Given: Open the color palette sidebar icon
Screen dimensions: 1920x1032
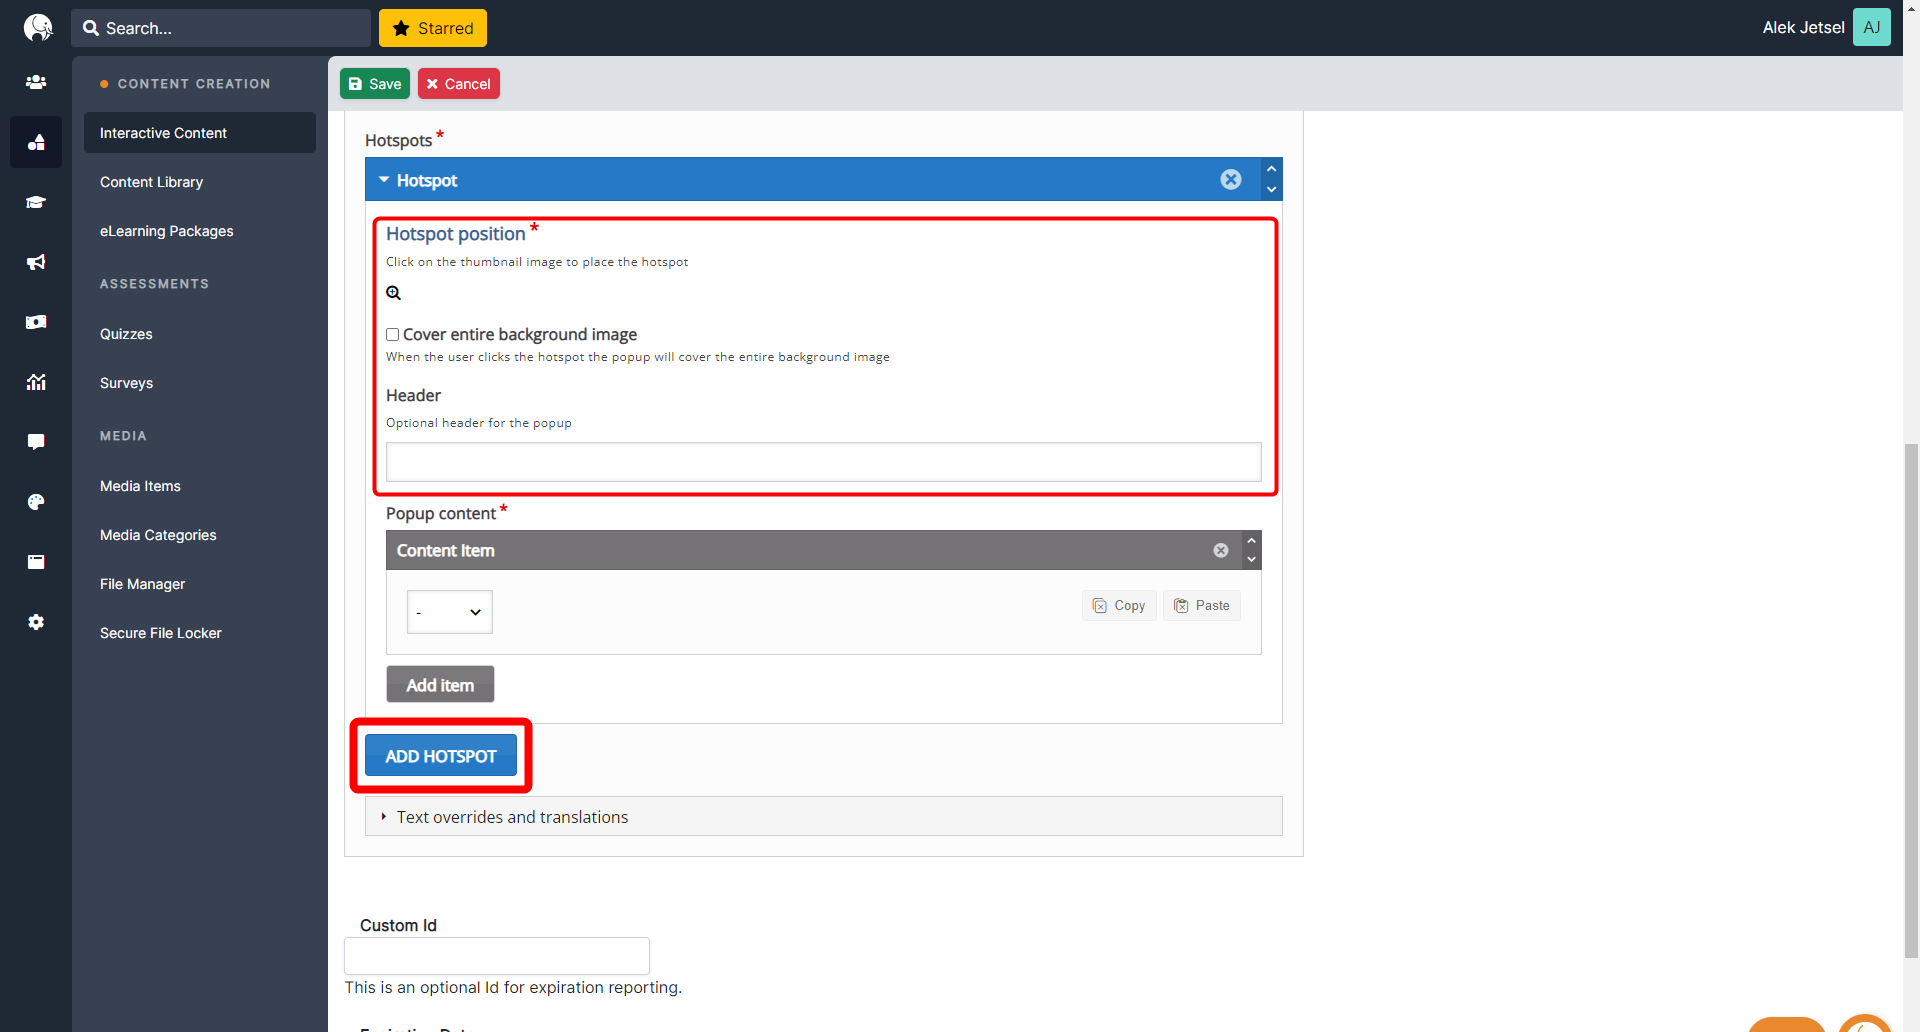Looking at the screenshot, I should pyautogui.click(x=36, y=502).
